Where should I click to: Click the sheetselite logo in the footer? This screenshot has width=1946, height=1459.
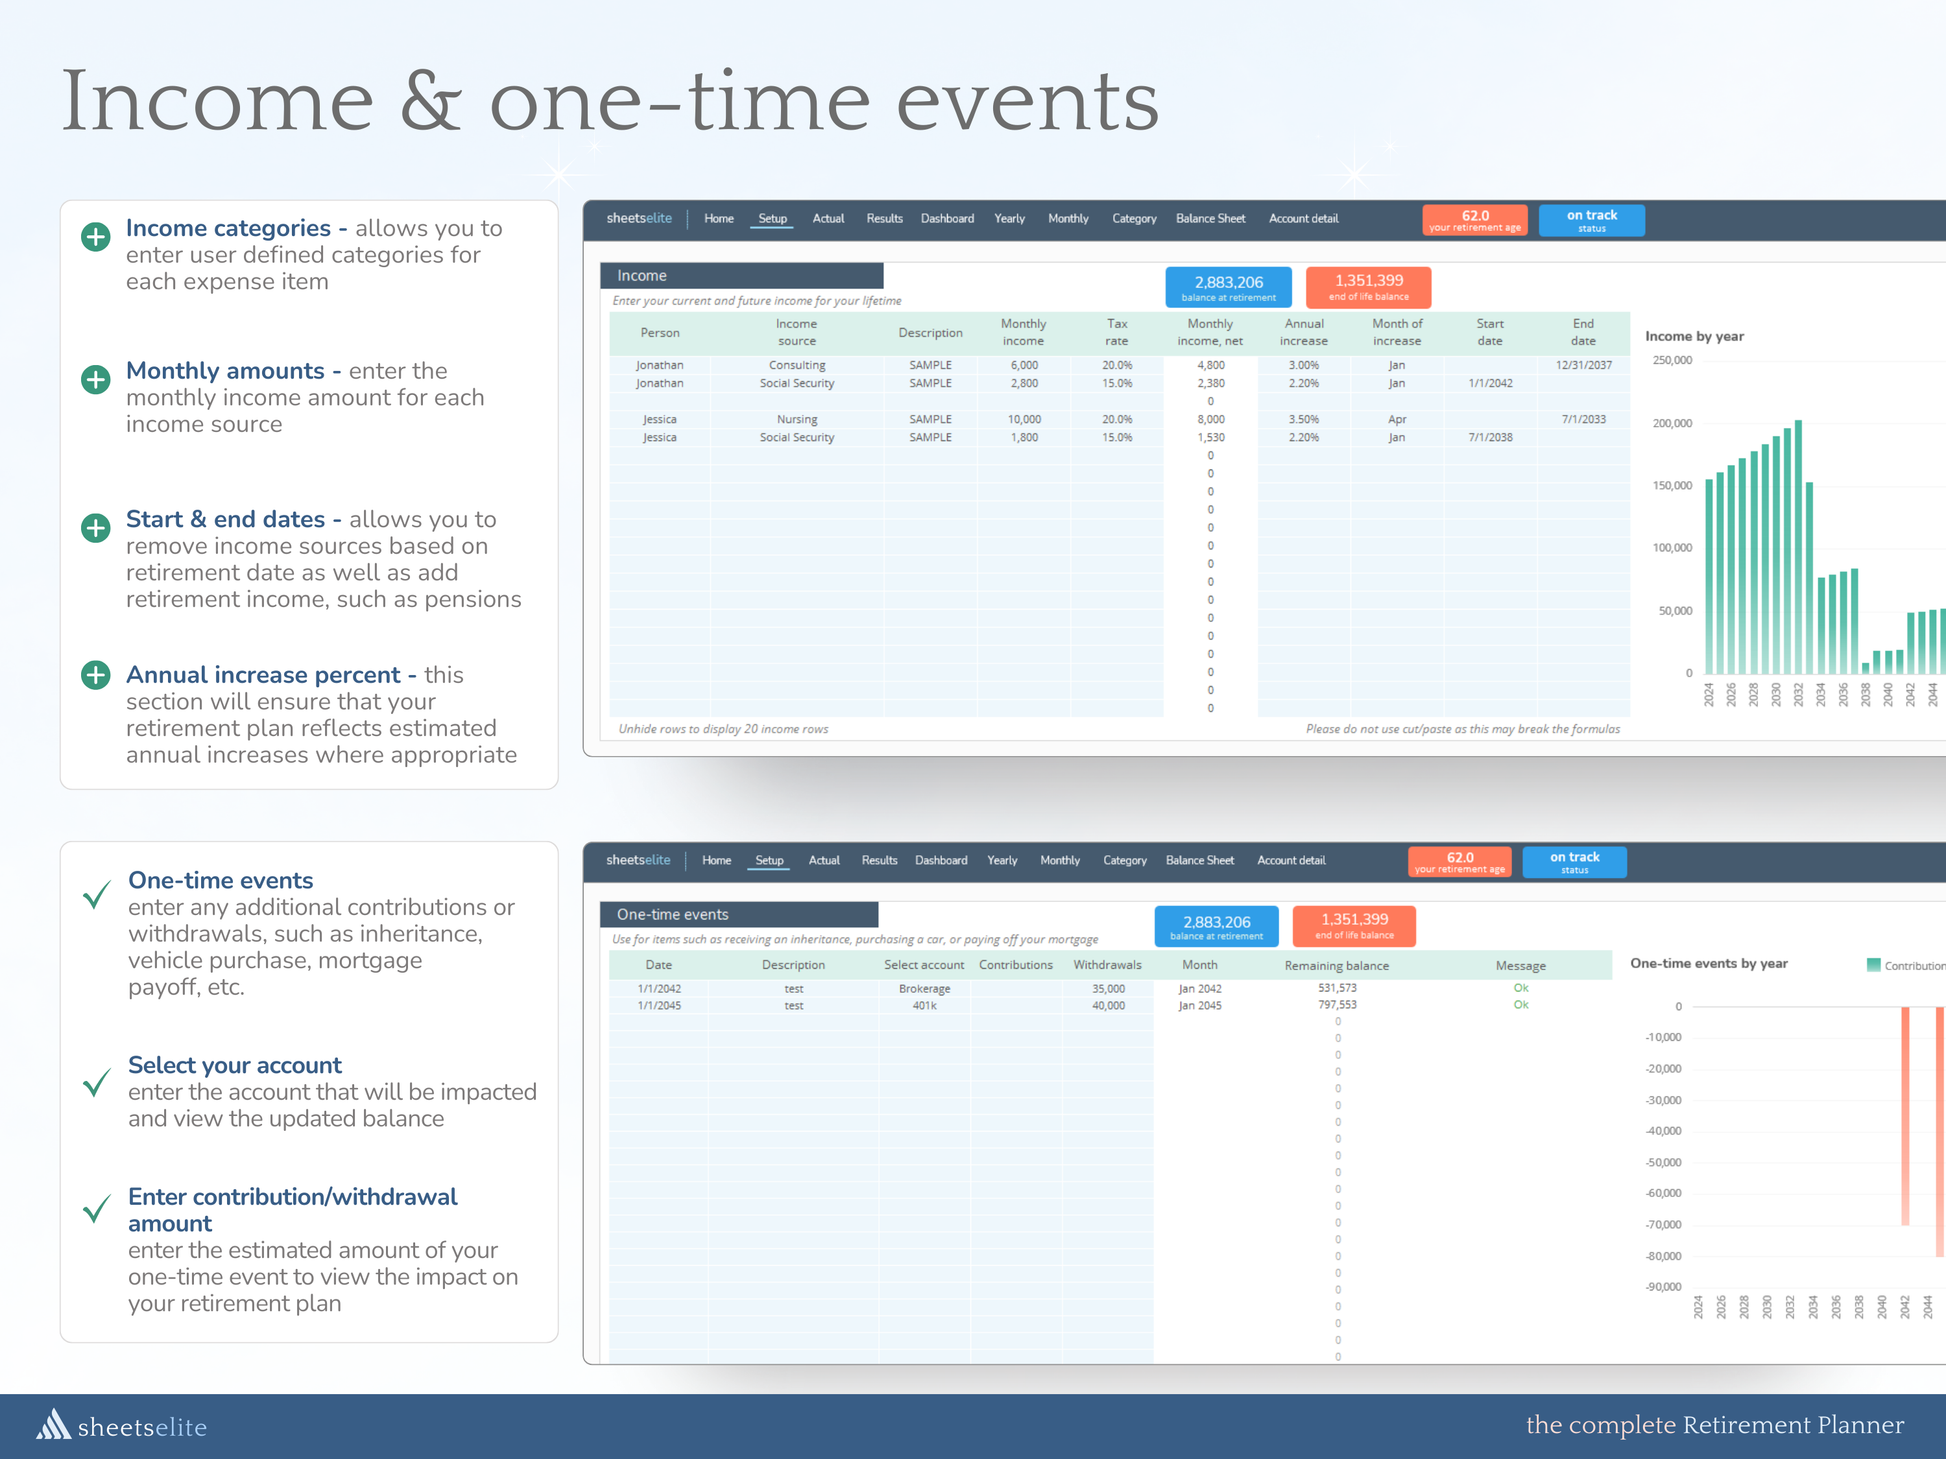click(122, 1426)
